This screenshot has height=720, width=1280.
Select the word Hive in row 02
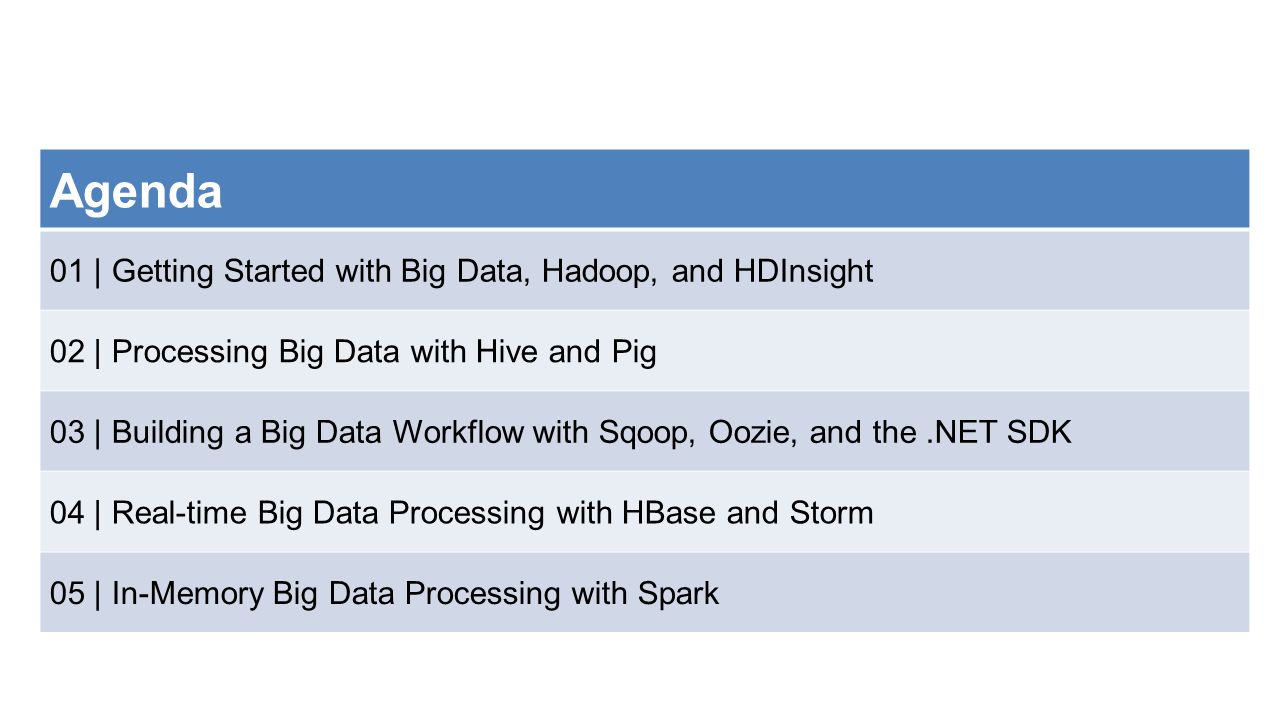pyautogui.click(x=507, y=352)
